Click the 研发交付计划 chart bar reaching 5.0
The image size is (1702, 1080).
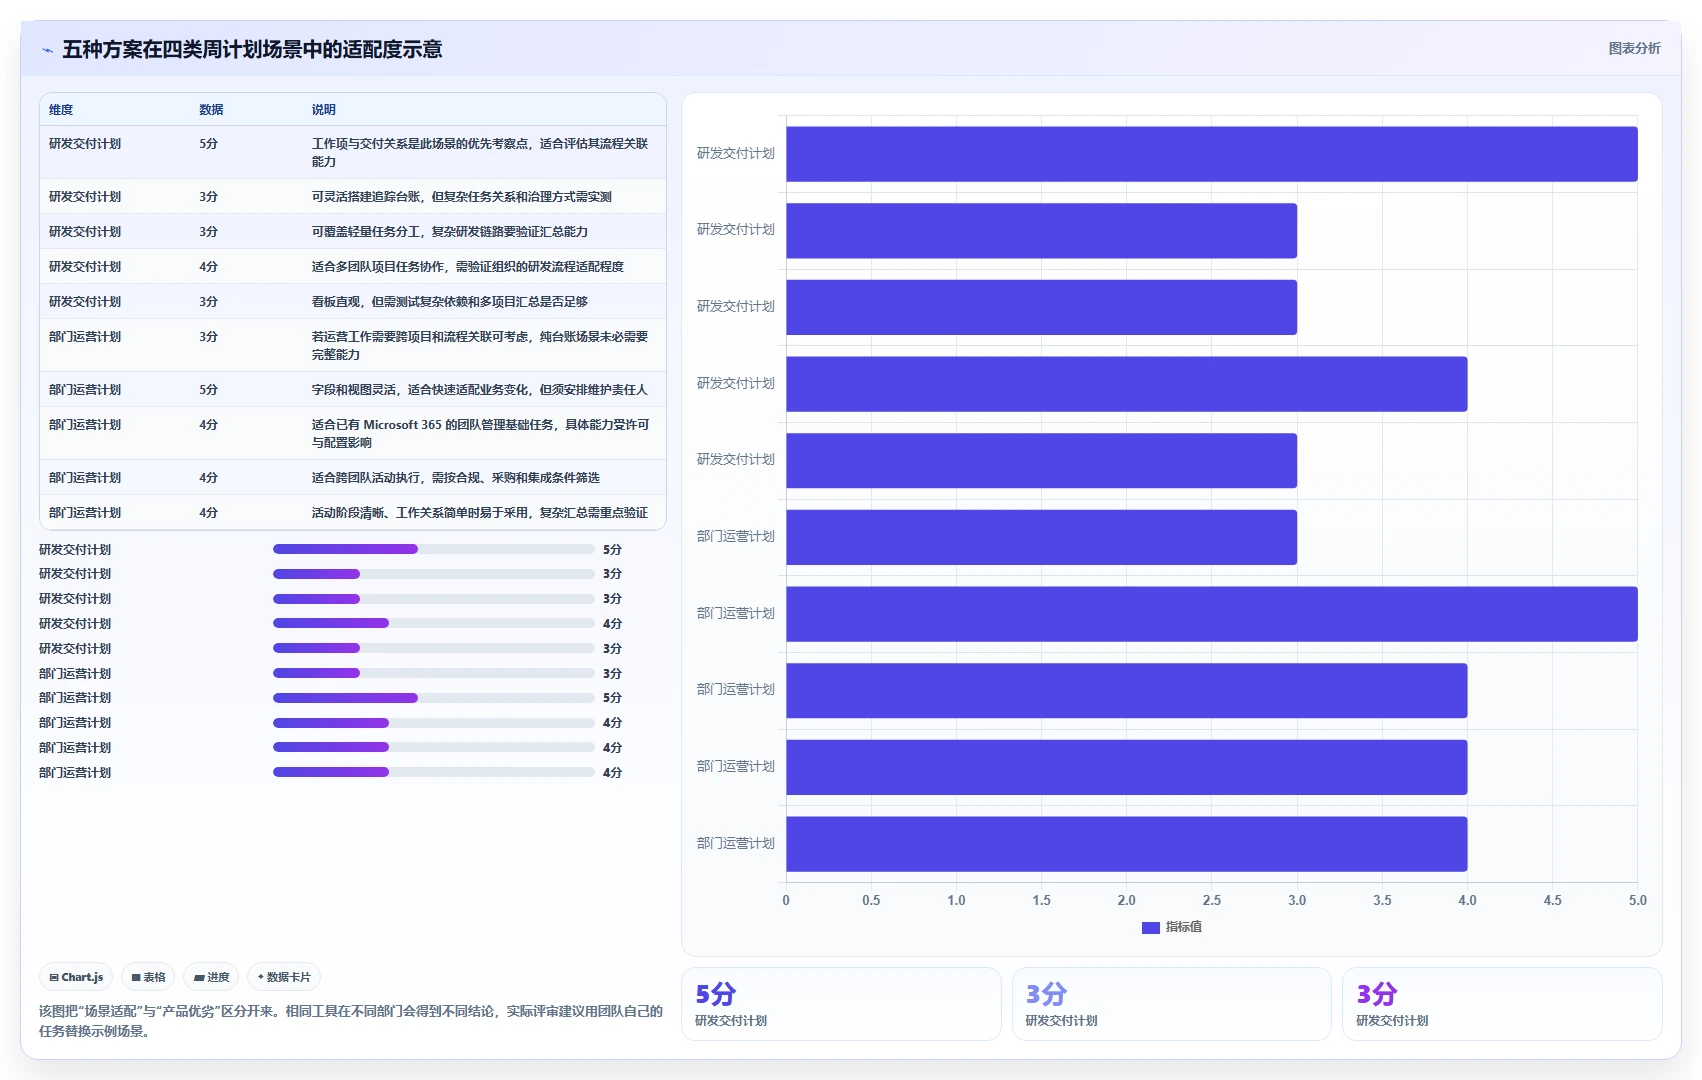click(1211, 154)
